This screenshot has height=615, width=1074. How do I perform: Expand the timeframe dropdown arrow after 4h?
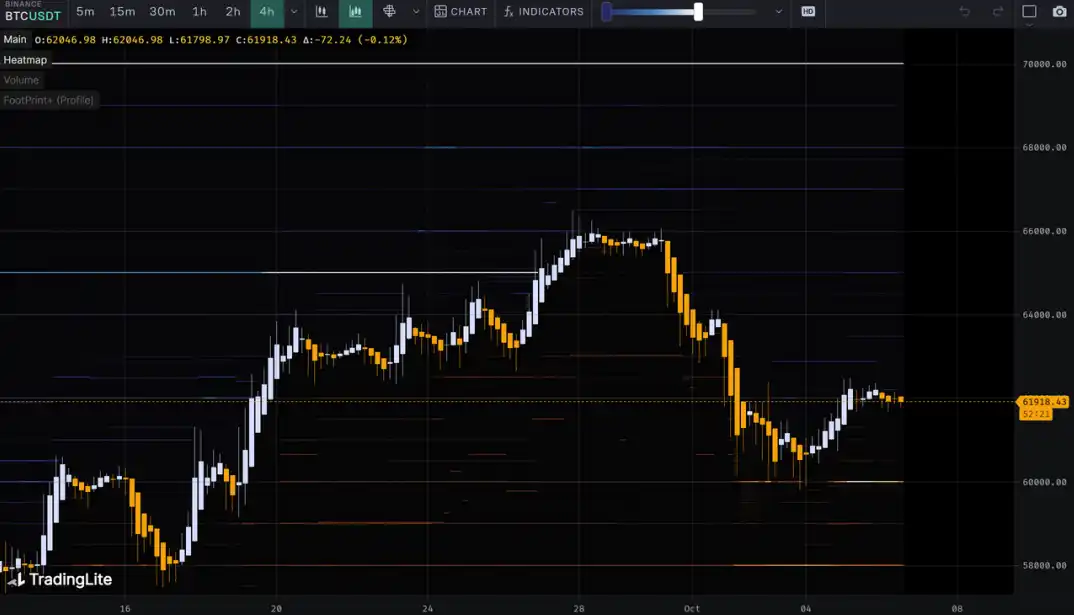tap(294, 12)
